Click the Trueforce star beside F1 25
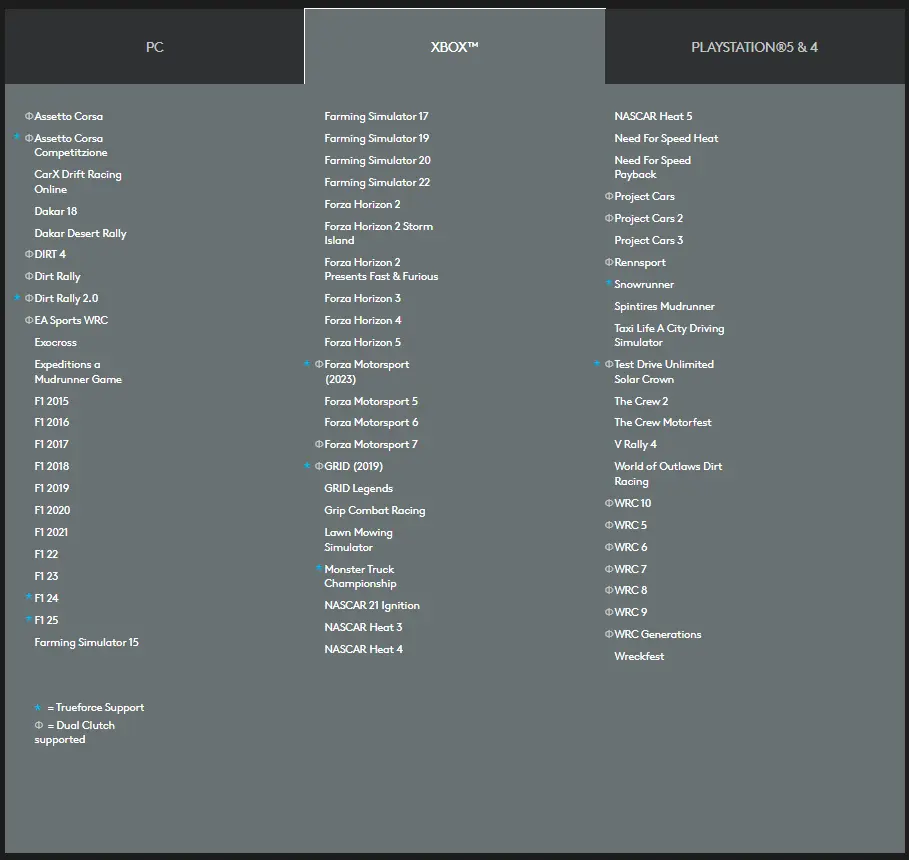Screen dimensions: 909x860 coord(29,620)
